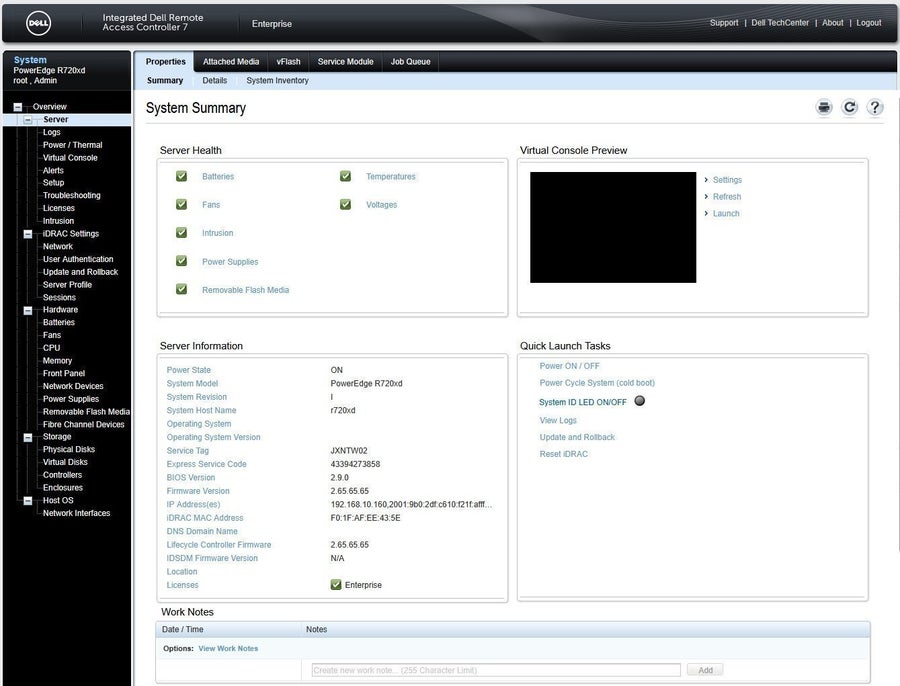The height and width of the screenshot is (686, 900).
Task: Collapse the Server tree node
Action: coord(28,120)
